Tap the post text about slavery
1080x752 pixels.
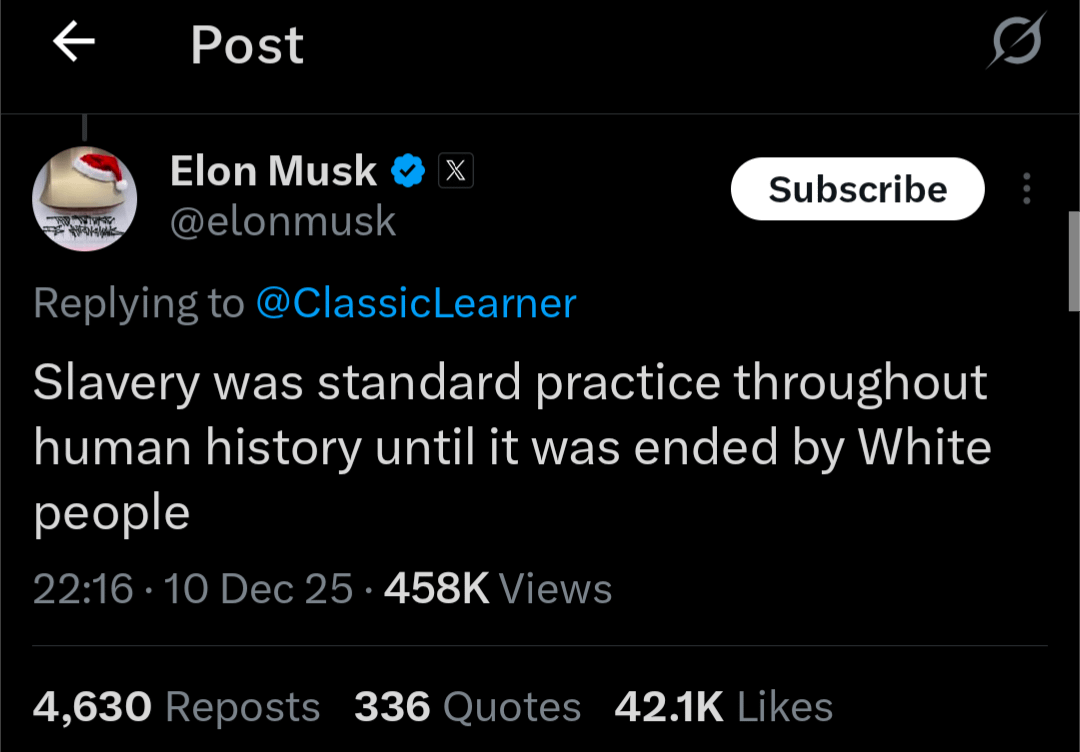click(x=511, y=447)
